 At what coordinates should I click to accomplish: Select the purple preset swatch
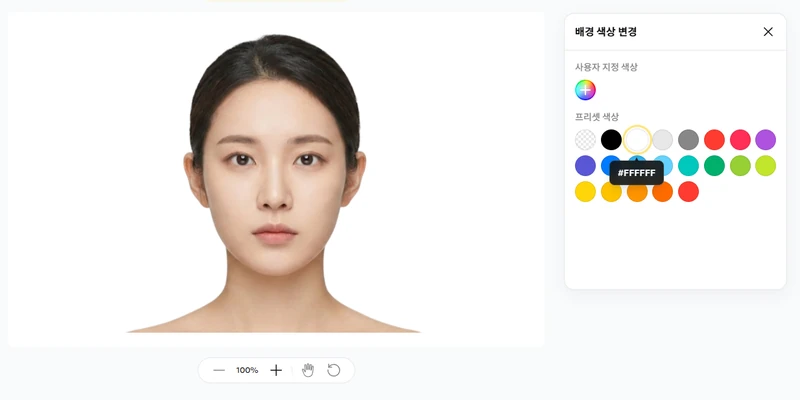point(765,140)
